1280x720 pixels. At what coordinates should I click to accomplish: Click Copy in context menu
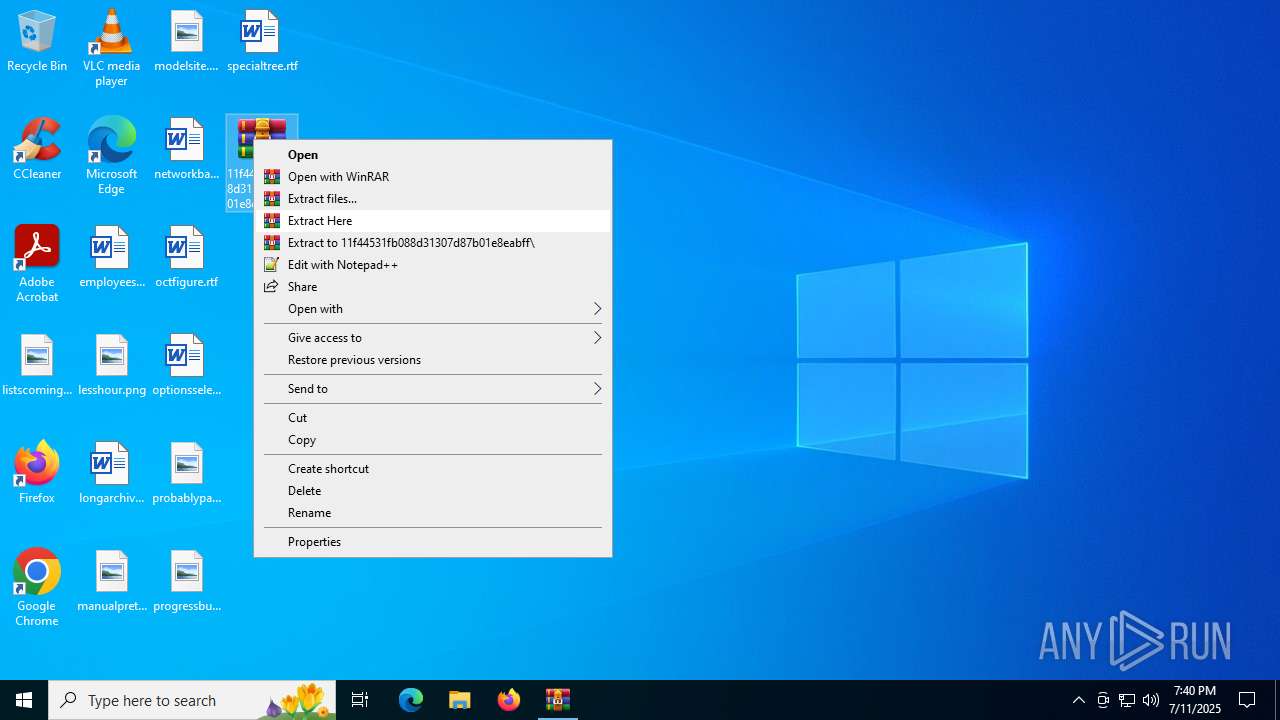click(x=432, y=440)
